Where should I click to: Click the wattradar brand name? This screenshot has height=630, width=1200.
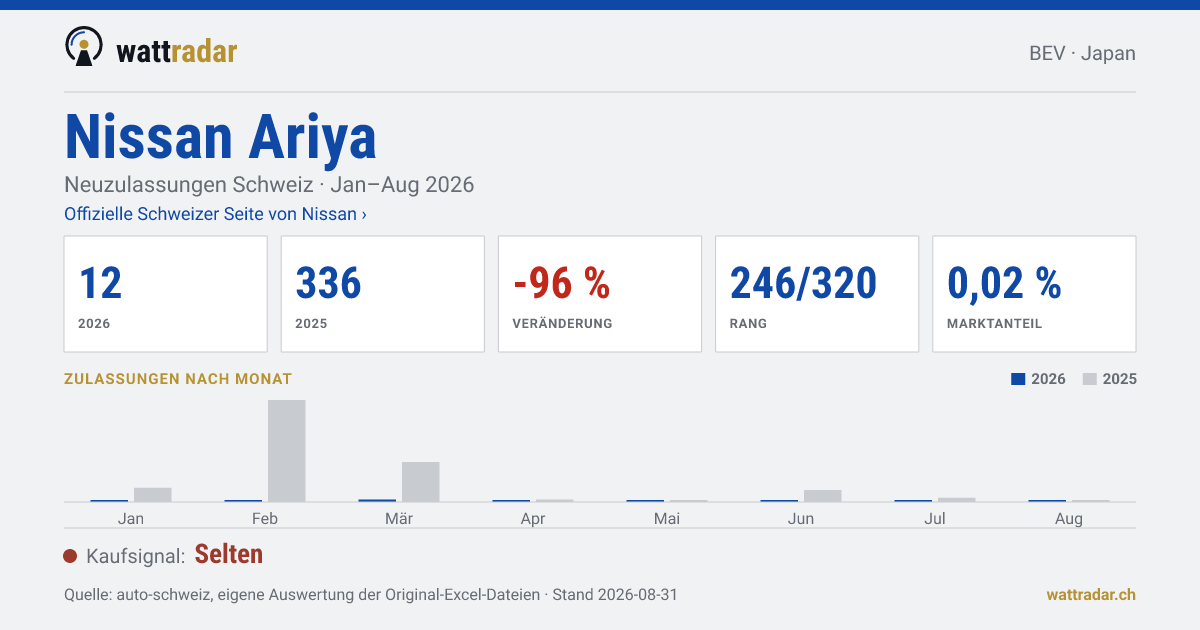pos(177,50)
